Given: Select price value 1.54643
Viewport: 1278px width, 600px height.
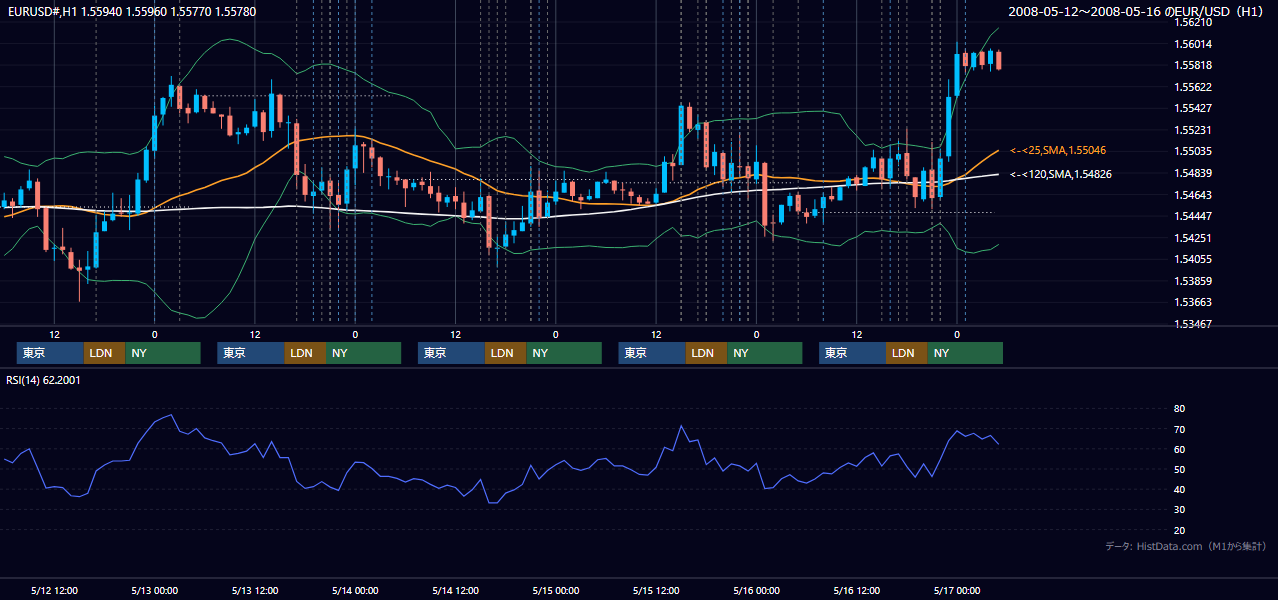Looking at the screenshot, I should click(x=1194, y=195).
